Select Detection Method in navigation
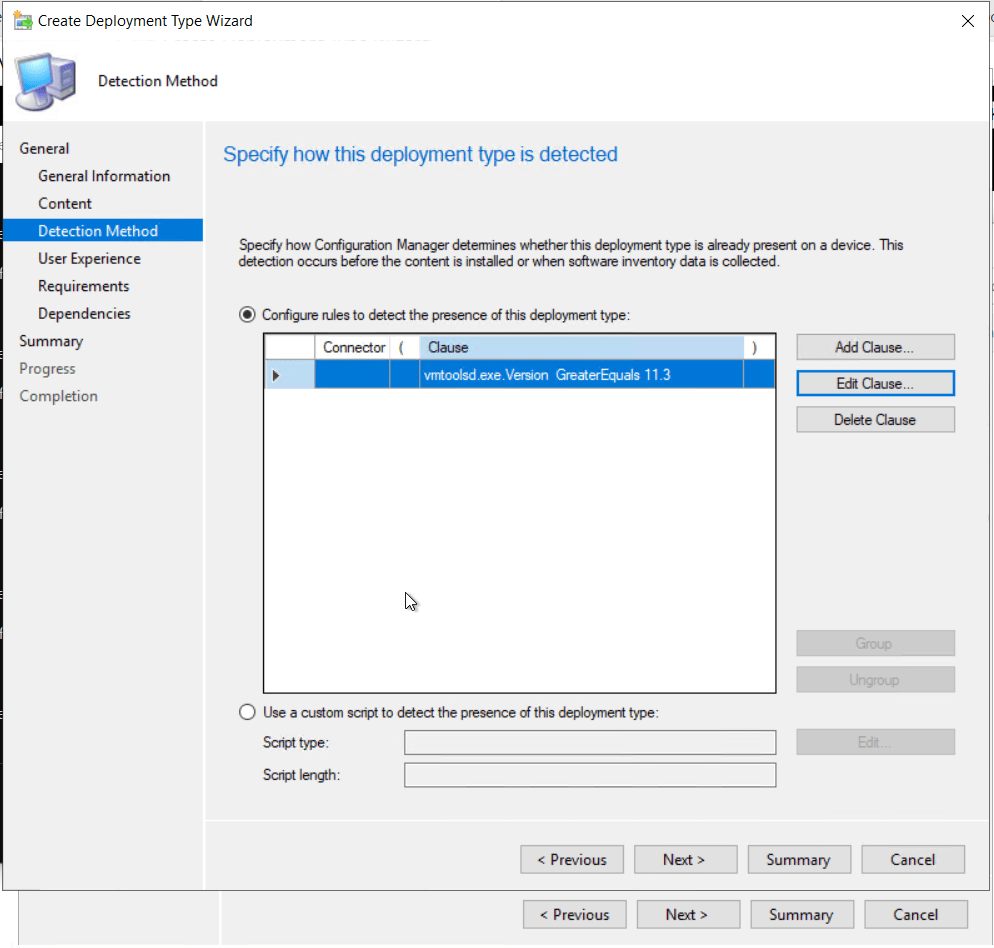The height and width of the screenshot is (948, 994). [x=98, y=231]
